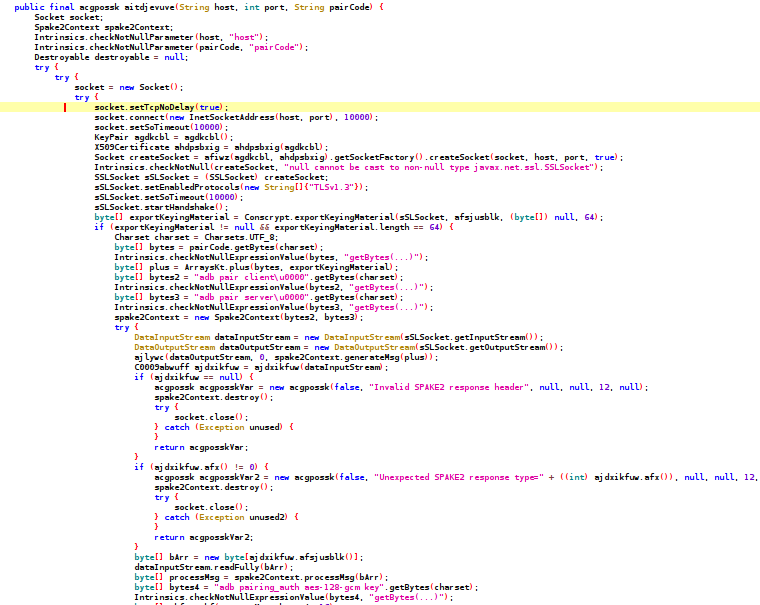Click 'Charsets.UTF_8' in the charset assignment
Screen dimensions: 760x605
(x=240, y=238)
